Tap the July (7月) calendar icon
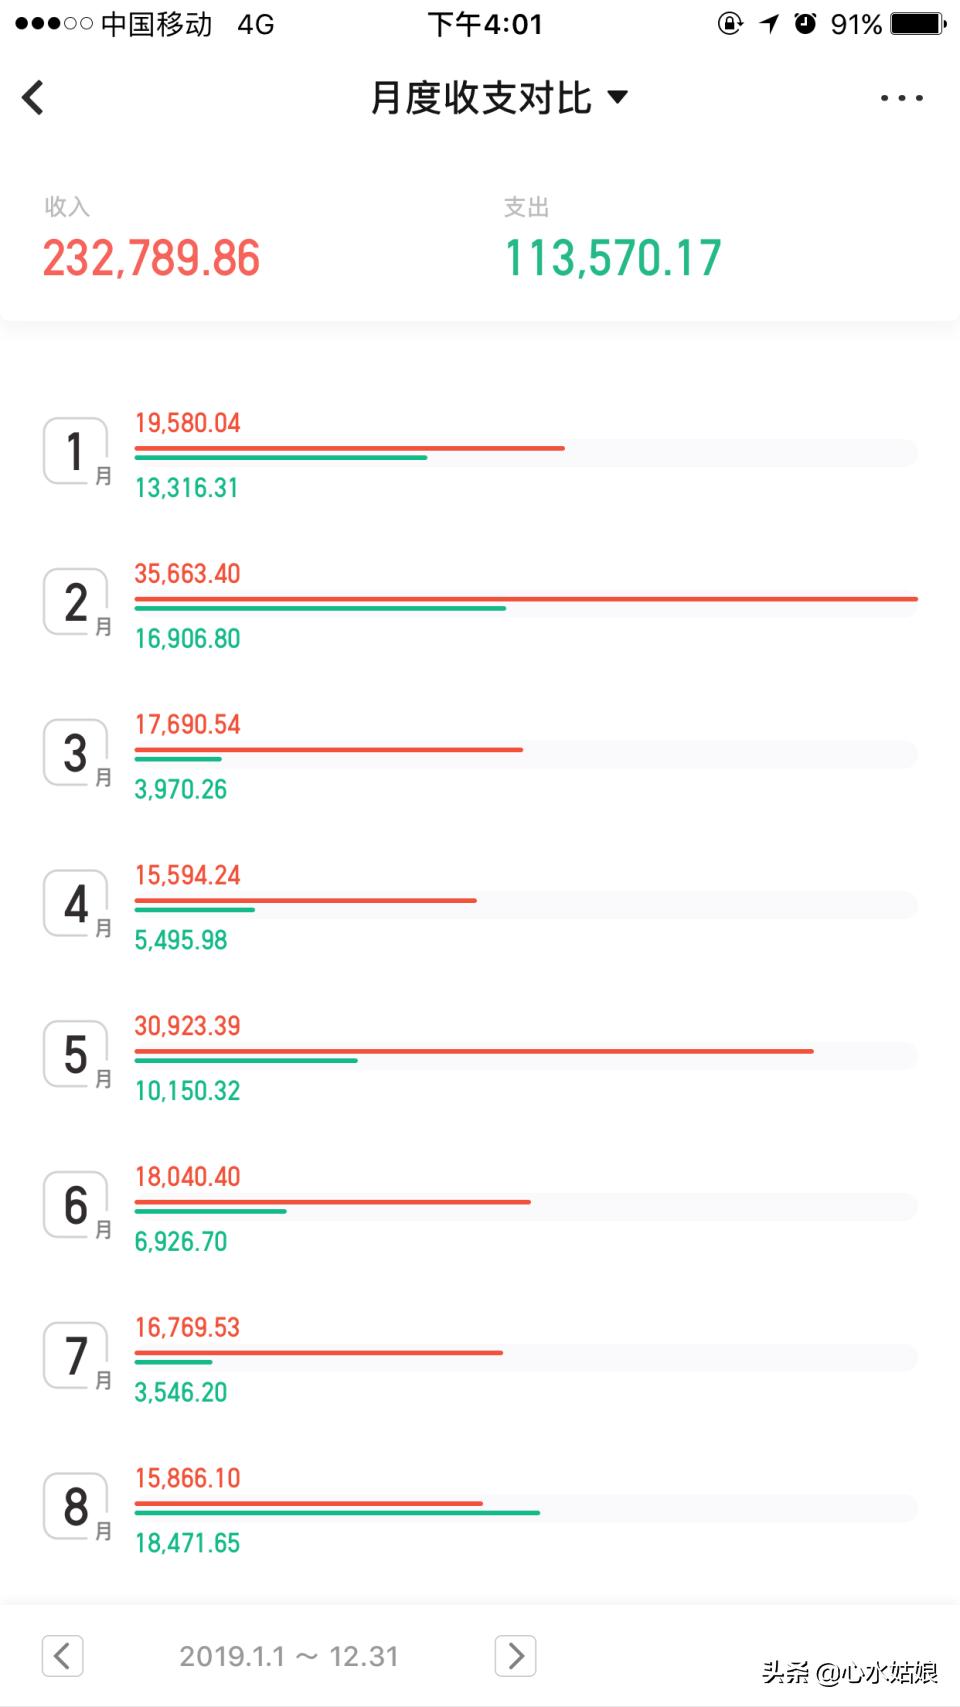The height and width of the screenshot is (1707, 960). [x=75, y=1356]
